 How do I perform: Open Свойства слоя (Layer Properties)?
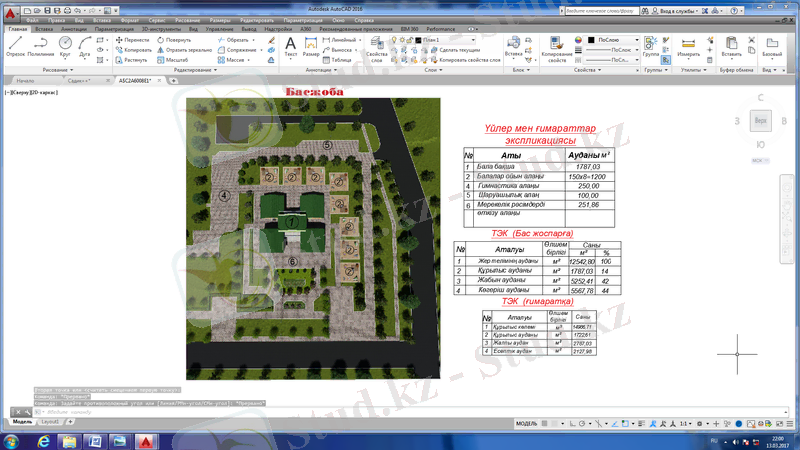point(377,48)
